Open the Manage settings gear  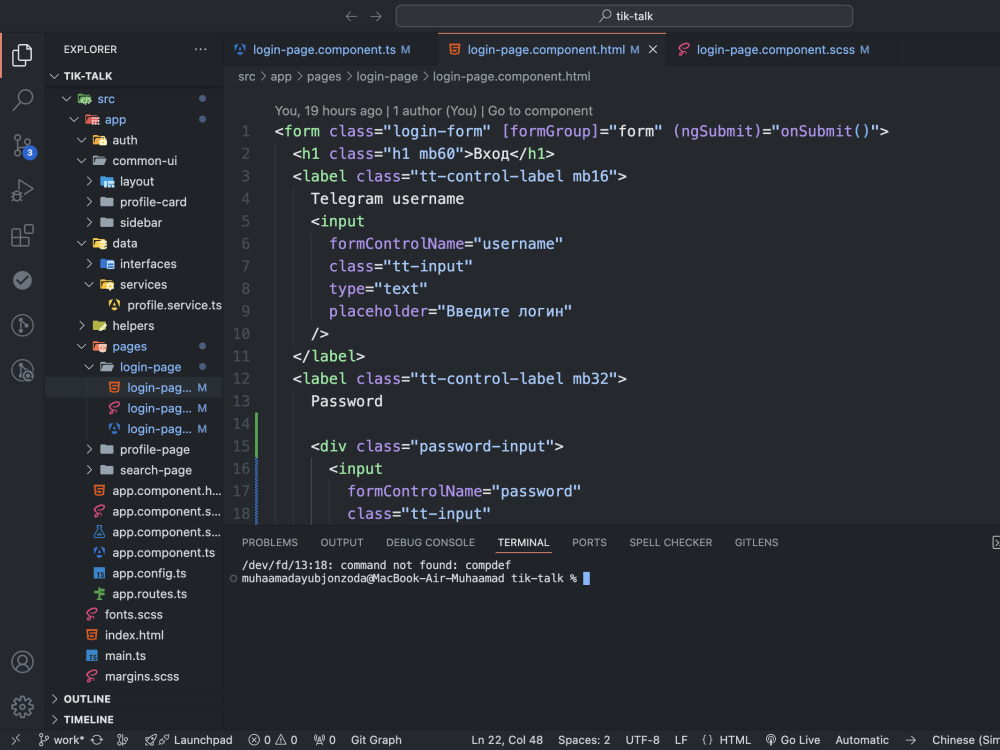[22, 705]
